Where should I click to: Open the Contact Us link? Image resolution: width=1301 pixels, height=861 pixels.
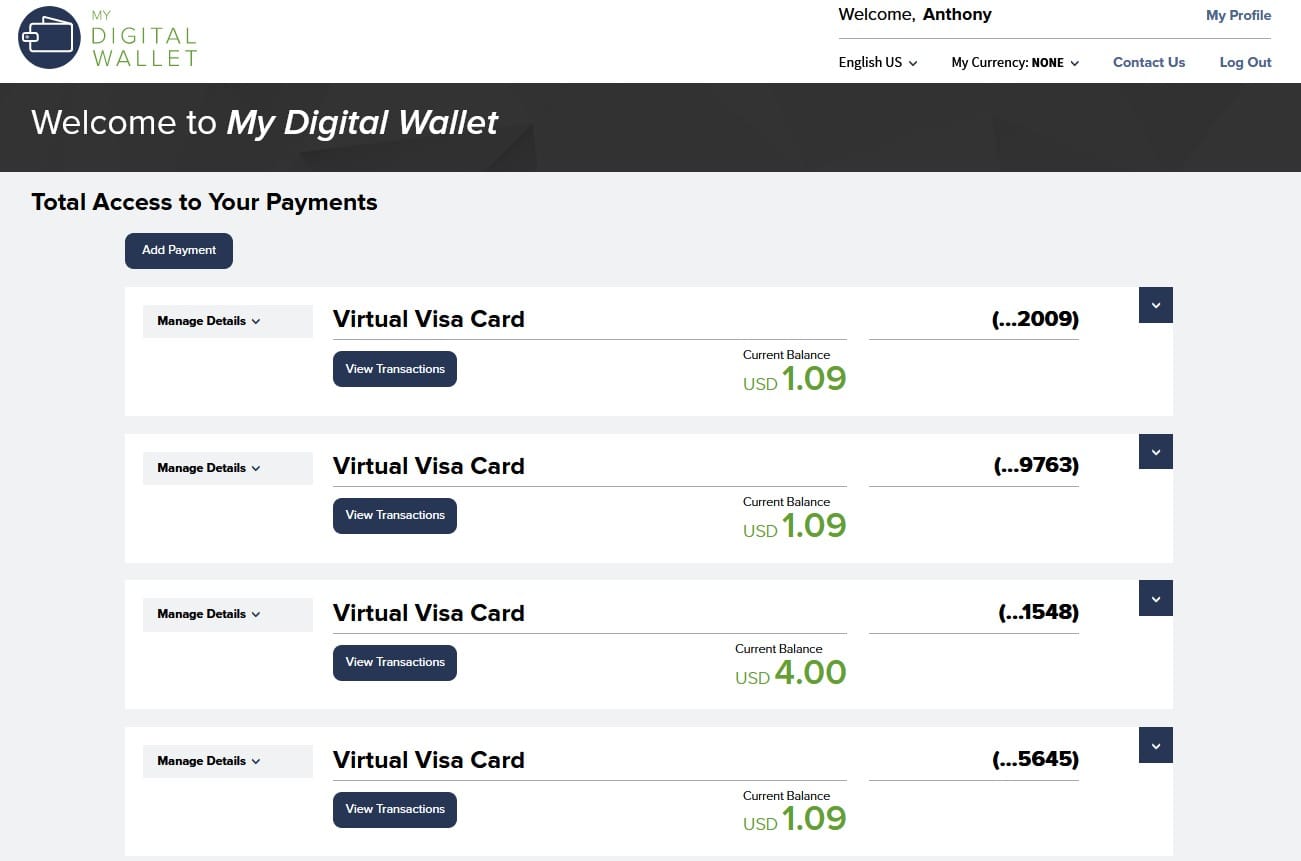point(1148,62)
